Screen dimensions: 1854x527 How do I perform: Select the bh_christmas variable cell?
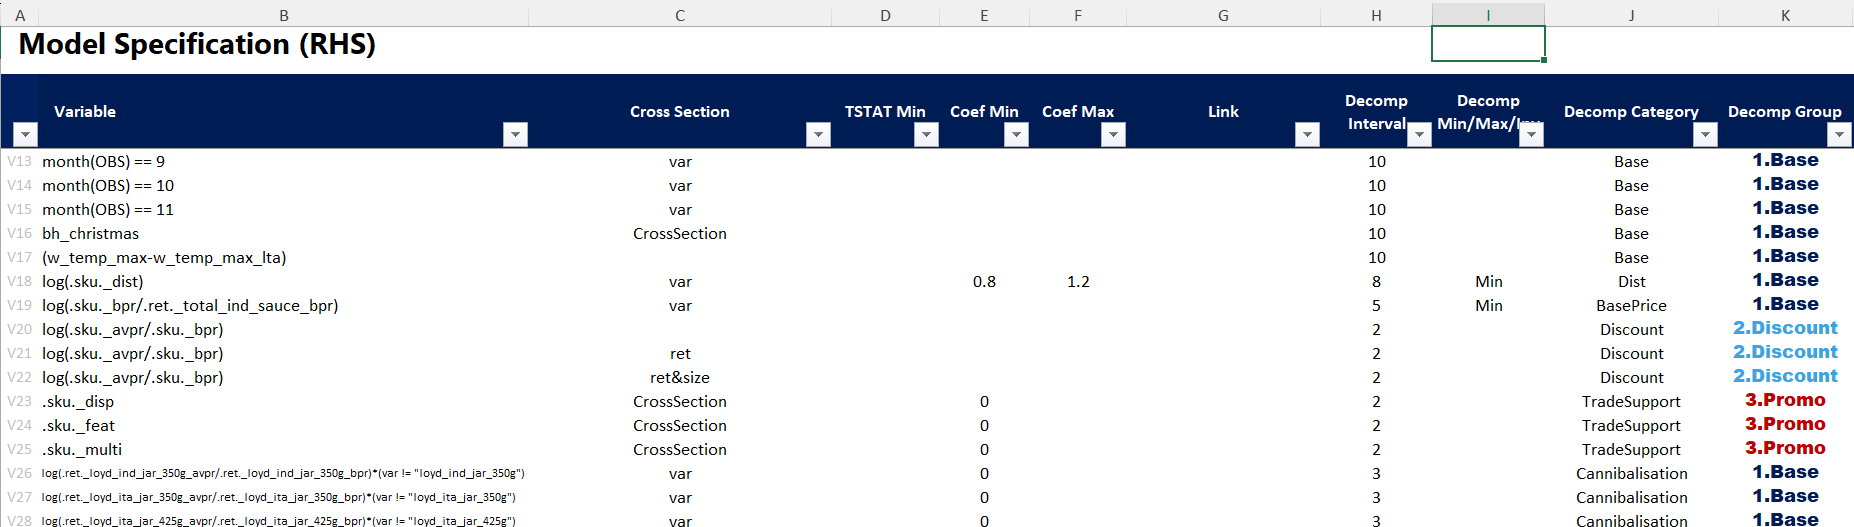[x=91, y=234]
